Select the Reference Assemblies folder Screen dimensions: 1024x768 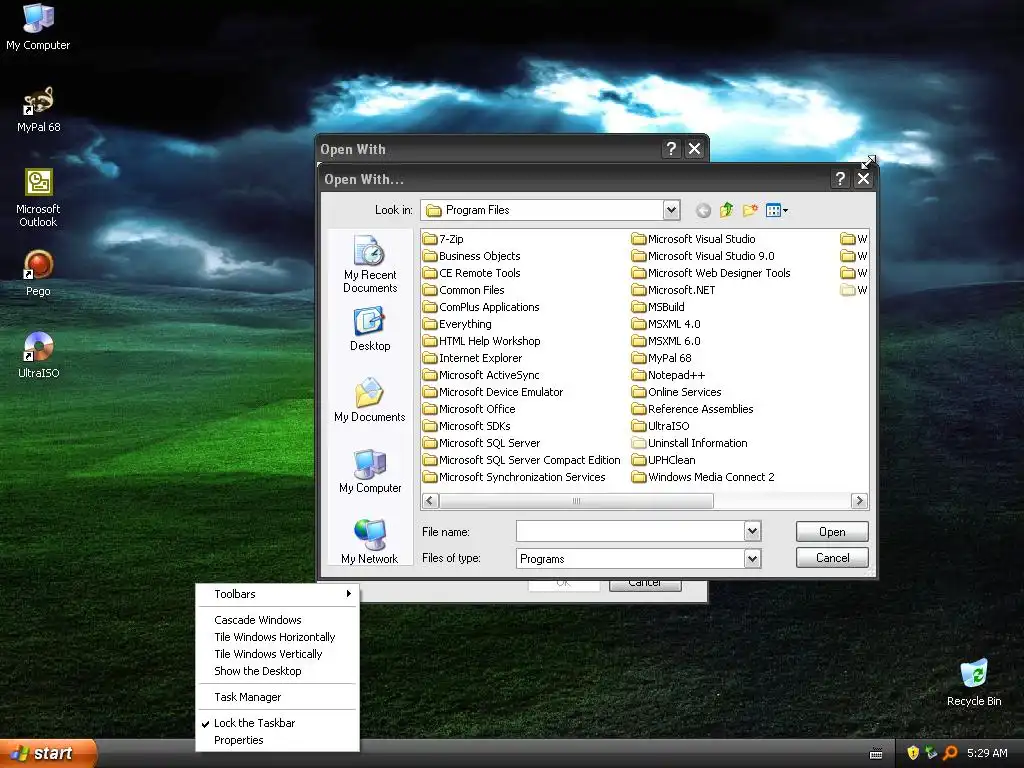(692, 409)
